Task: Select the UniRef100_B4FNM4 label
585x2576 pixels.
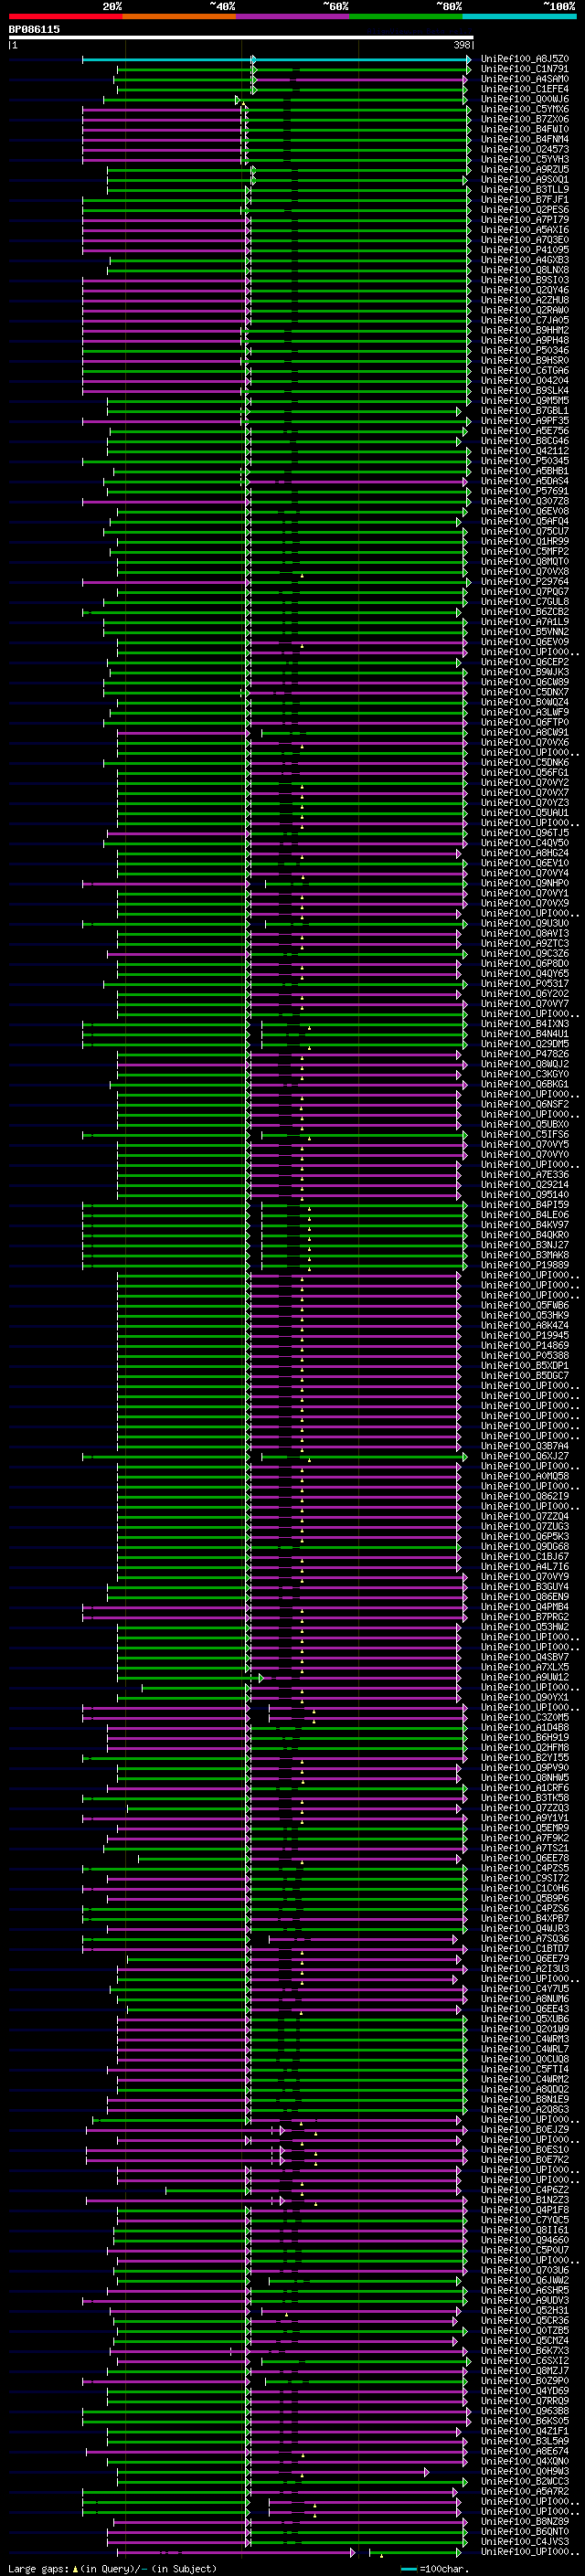Action: click(525, 139)
